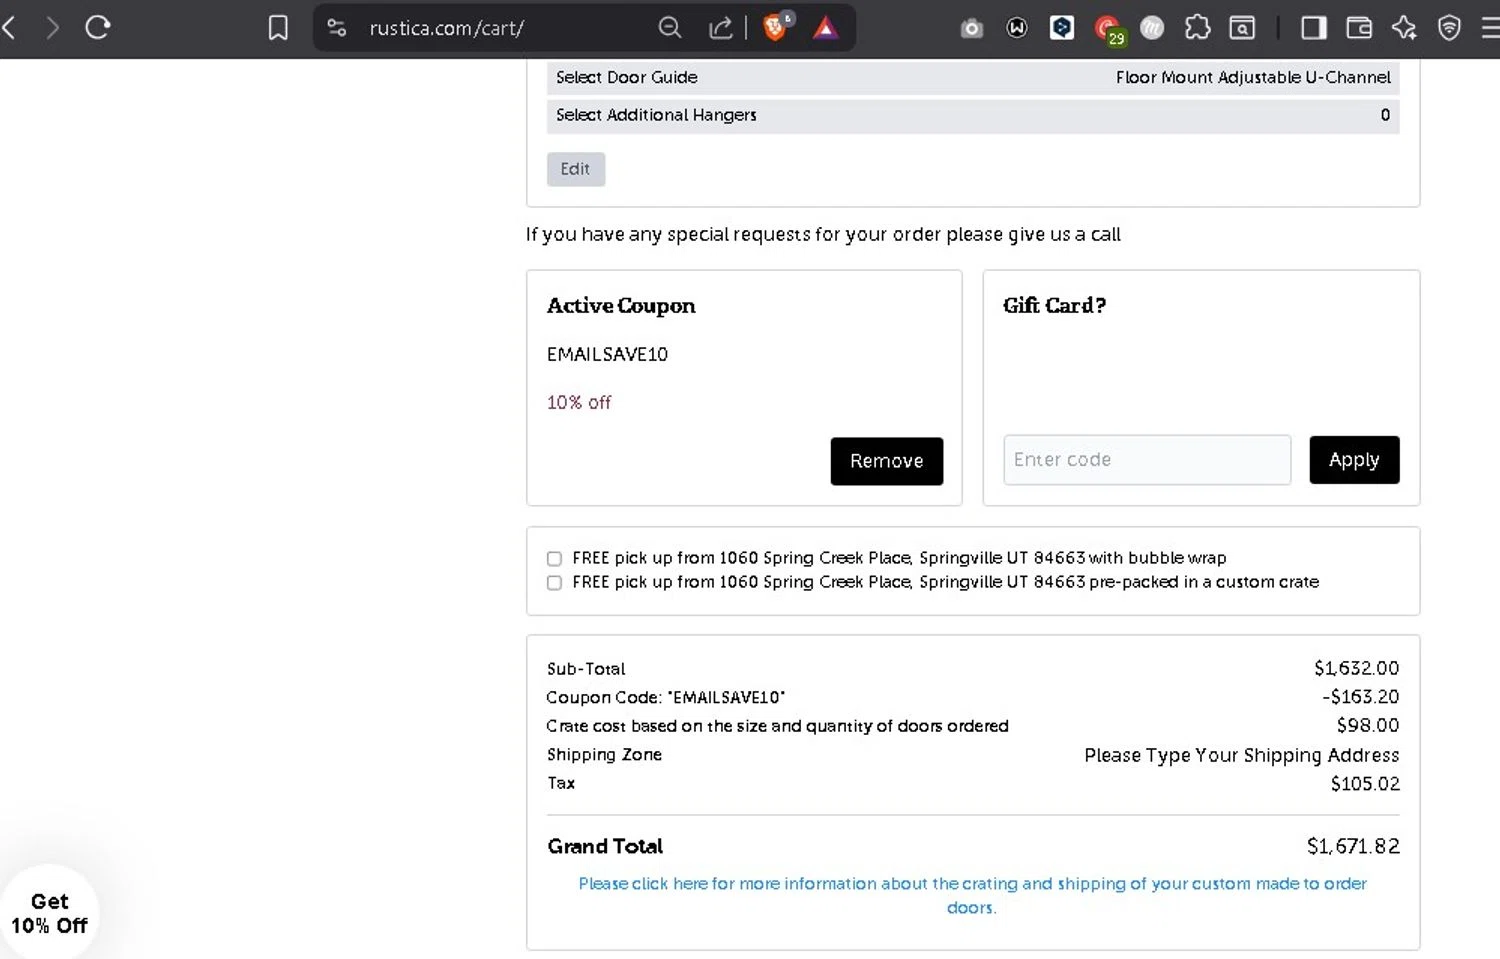Click the special requests call notice text
Image resolution: width=1500 pixels, height=959 pixels.
[823, 234]
